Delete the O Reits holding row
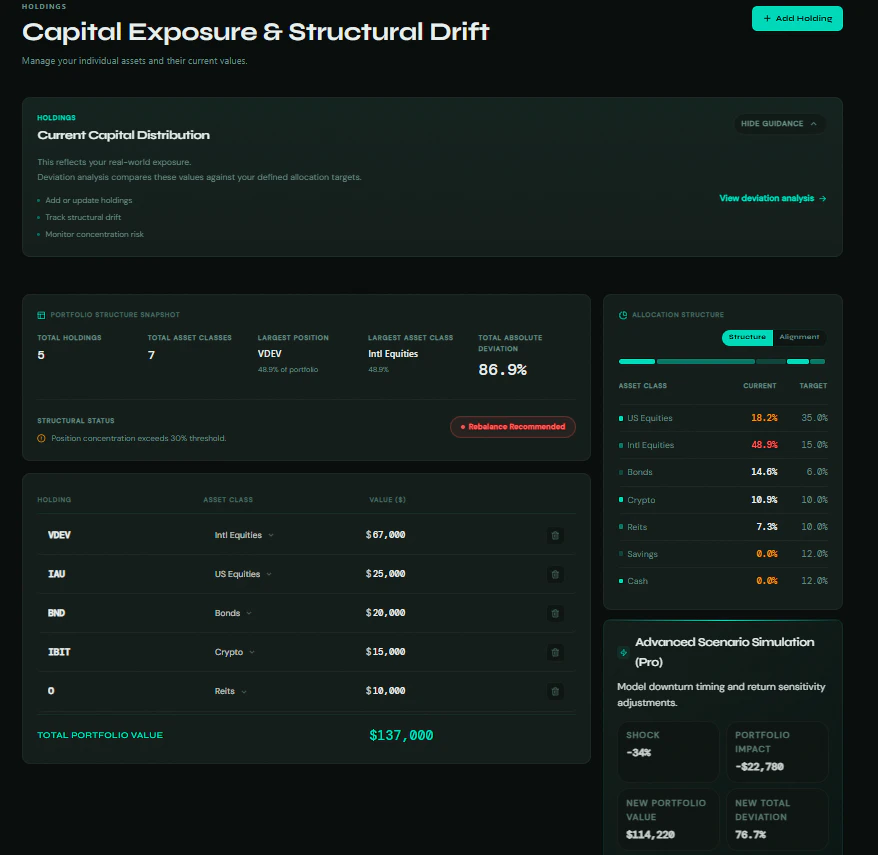Screen dimensions: 878x855 [x=555, y=692]
